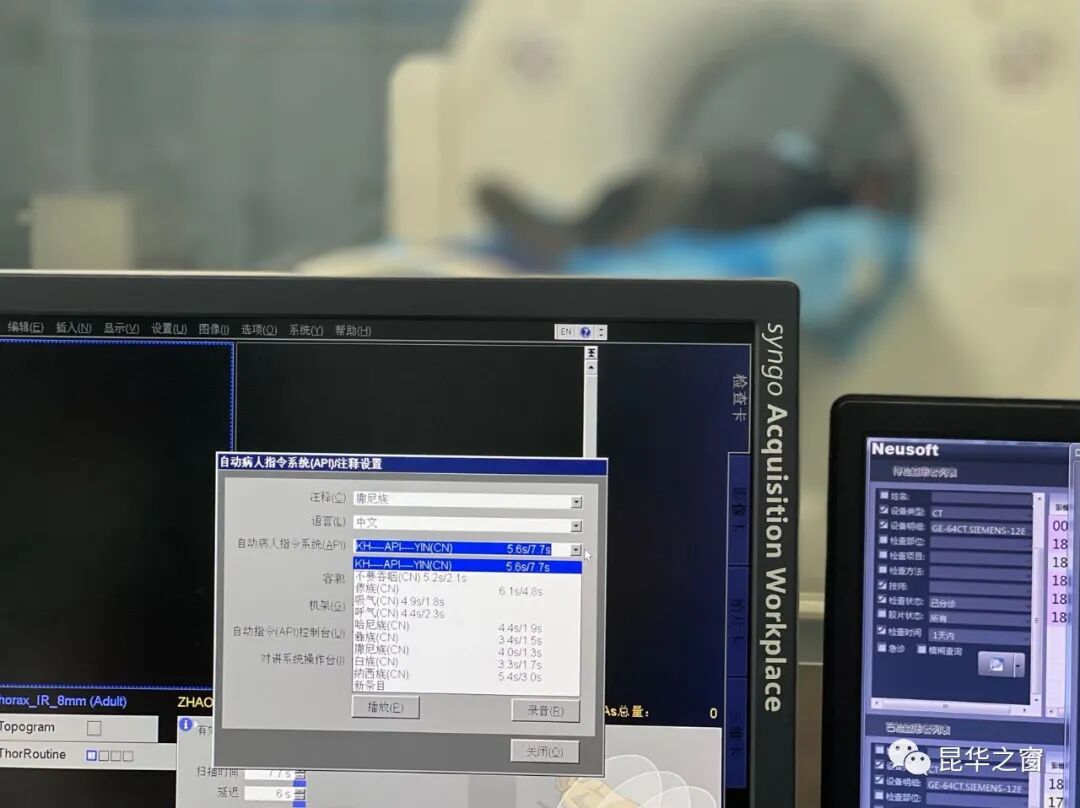Click the jump-to-top arrow above the scrollbar
The height and width of the screenshot is (808, 1080).
(x=591, y=353)
